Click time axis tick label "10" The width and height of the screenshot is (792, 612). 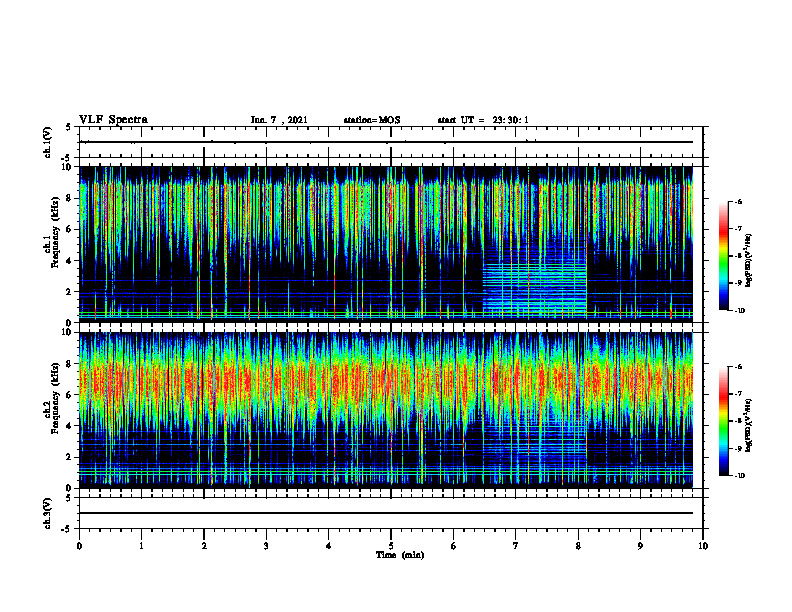[x=703, y=546]
